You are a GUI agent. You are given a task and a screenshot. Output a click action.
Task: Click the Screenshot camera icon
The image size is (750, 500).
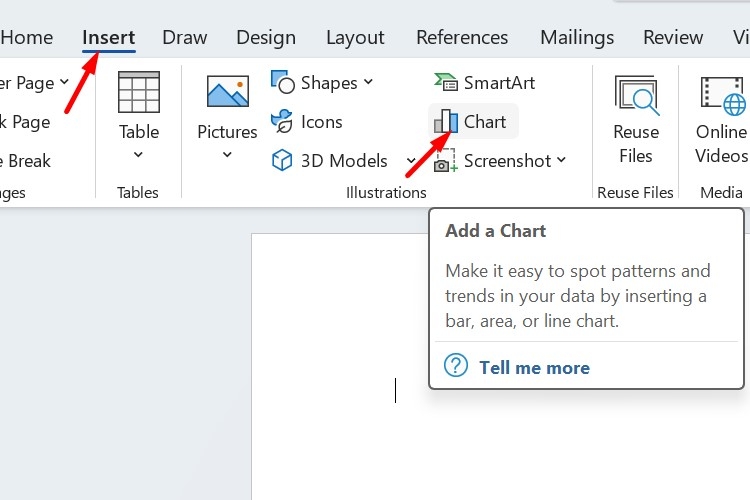click(445, 160)
